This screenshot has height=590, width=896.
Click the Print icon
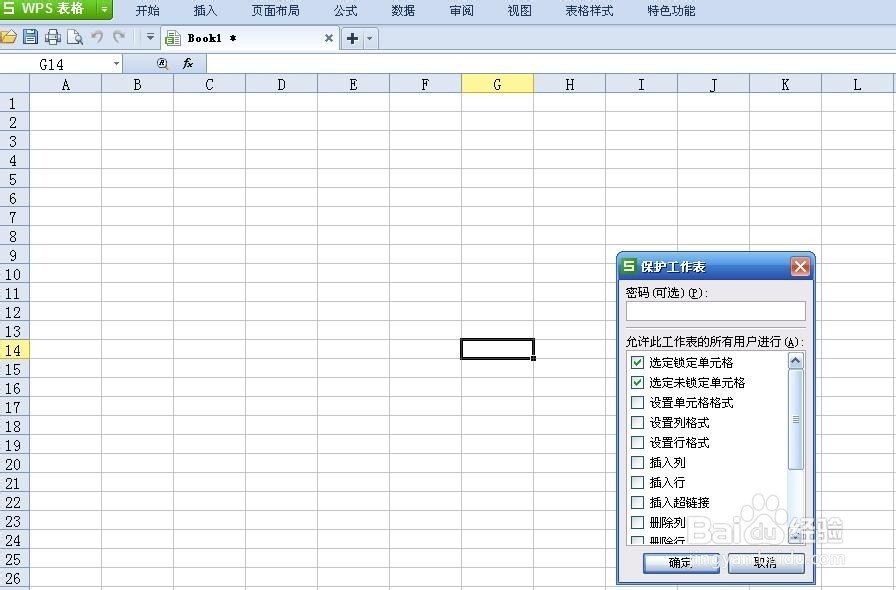tap(53, 36)
